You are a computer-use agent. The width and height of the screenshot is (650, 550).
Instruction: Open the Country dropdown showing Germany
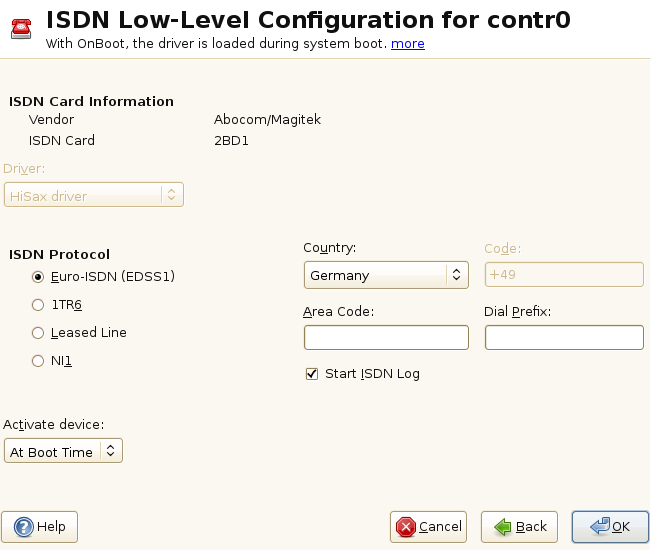[386, 275]
